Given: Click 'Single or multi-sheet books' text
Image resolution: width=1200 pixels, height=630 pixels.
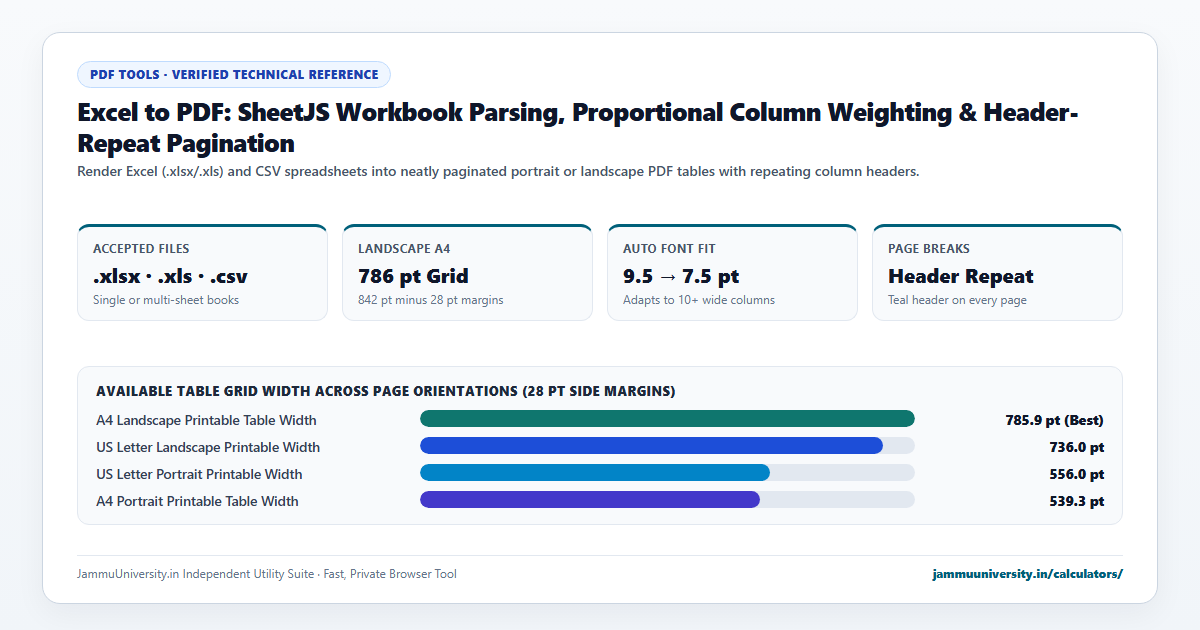Looking at the screenshot, I should pos(166,300).
